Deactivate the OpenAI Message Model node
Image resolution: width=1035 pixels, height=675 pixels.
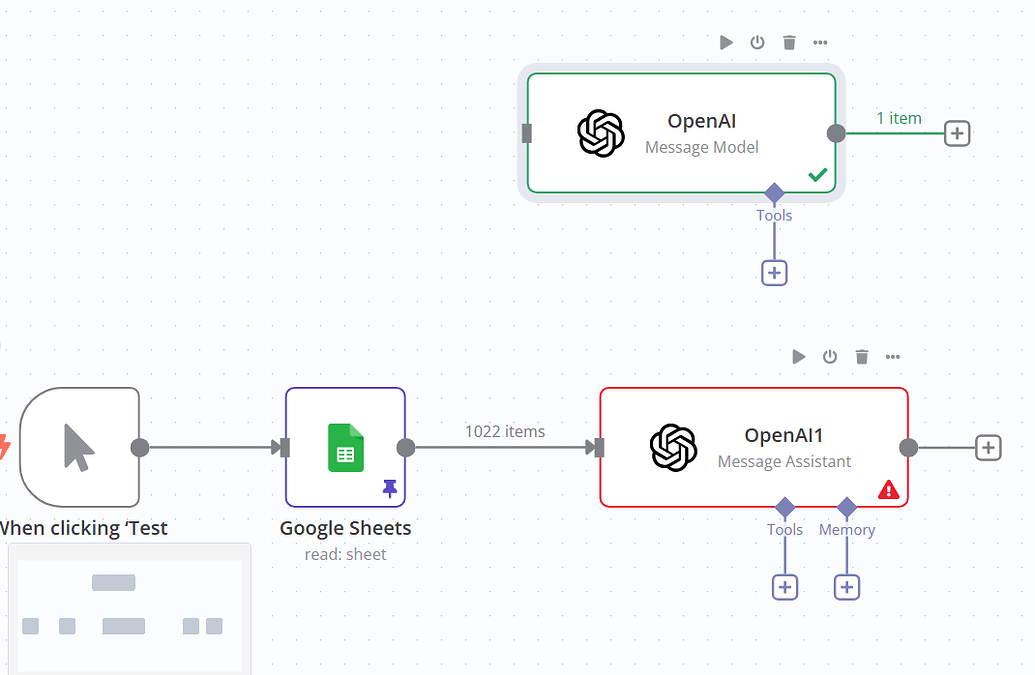pyautogui.click(x=757, y=43)
